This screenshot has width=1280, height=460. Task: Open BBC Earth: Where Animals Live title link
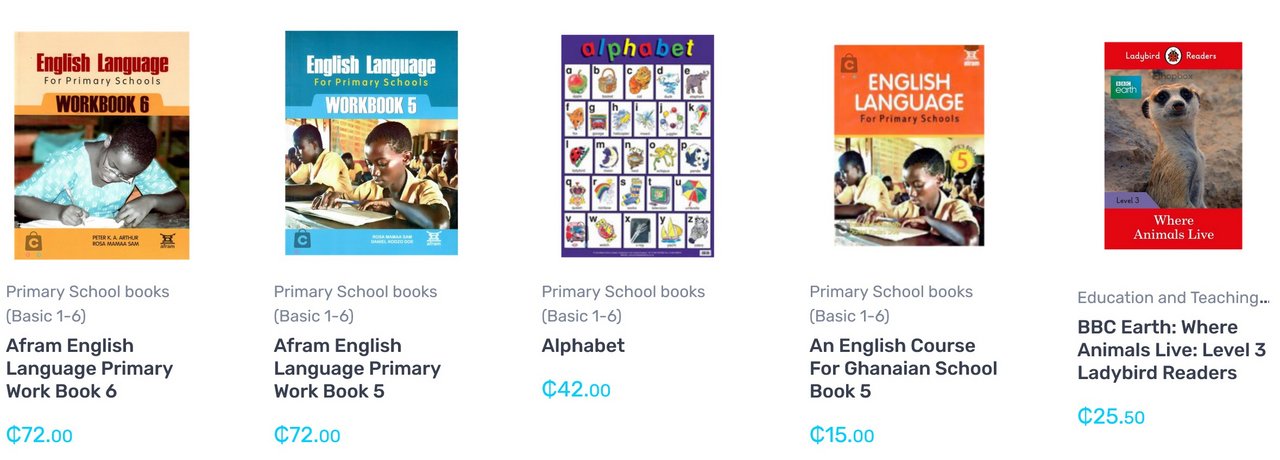1172,350
